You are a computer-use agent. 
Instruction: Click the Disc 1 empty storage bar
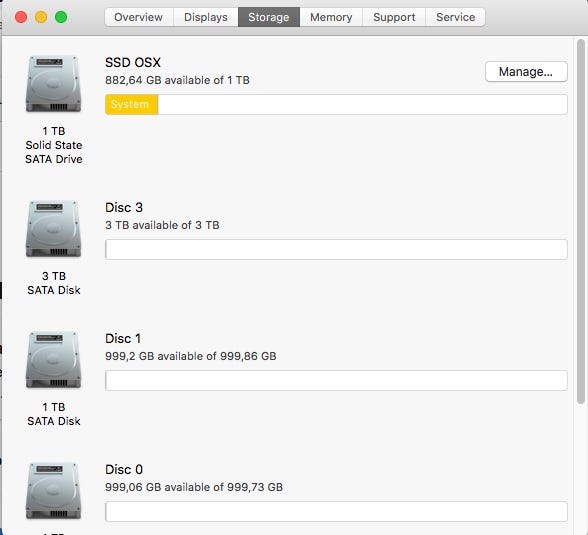(336, 380)
